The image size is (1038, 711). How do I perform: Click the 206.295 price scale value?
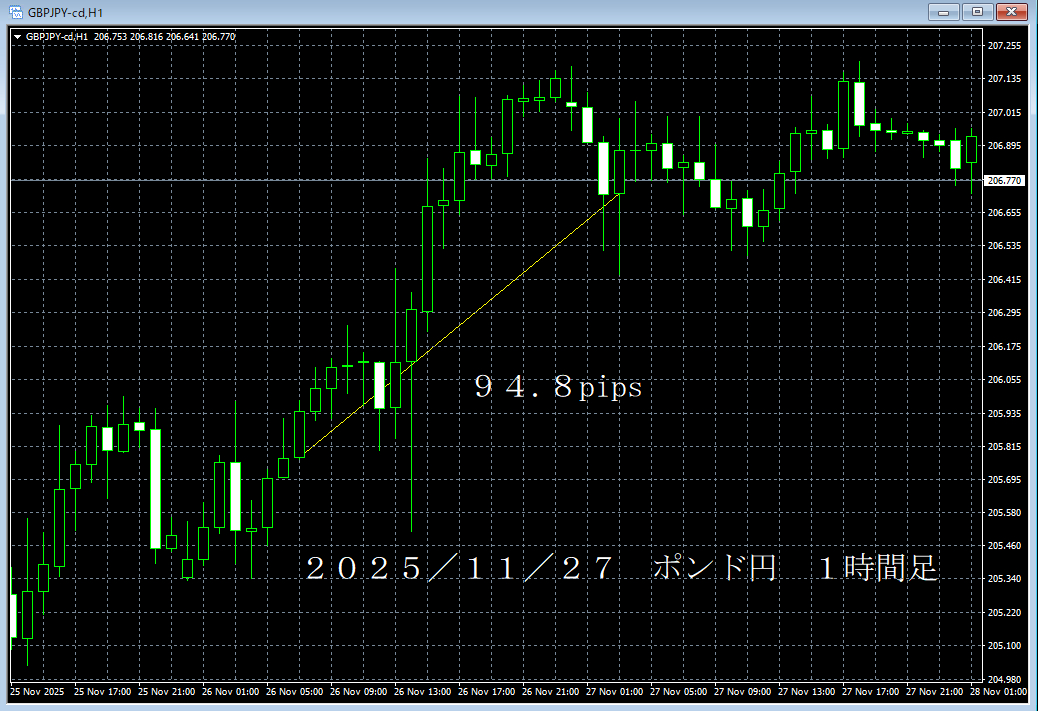1004,312
